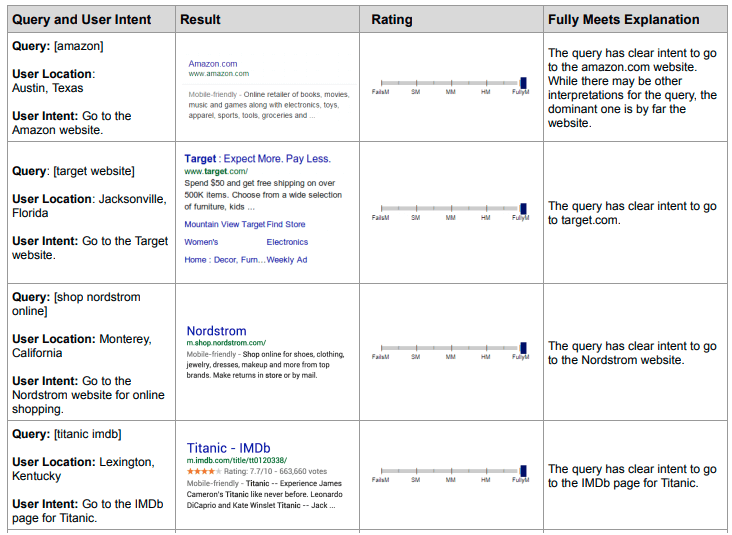Open the Target: Expect More. Pay Less. link
Image resolution: width=732 pixels, height=535 pixels.
(257, 159)
